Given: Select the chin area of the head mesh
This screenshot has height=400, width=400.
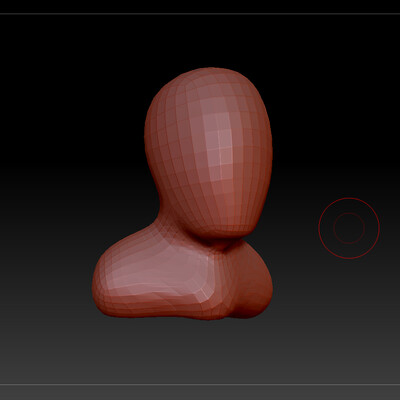Looking at the screenshot, I should (230, 227).
